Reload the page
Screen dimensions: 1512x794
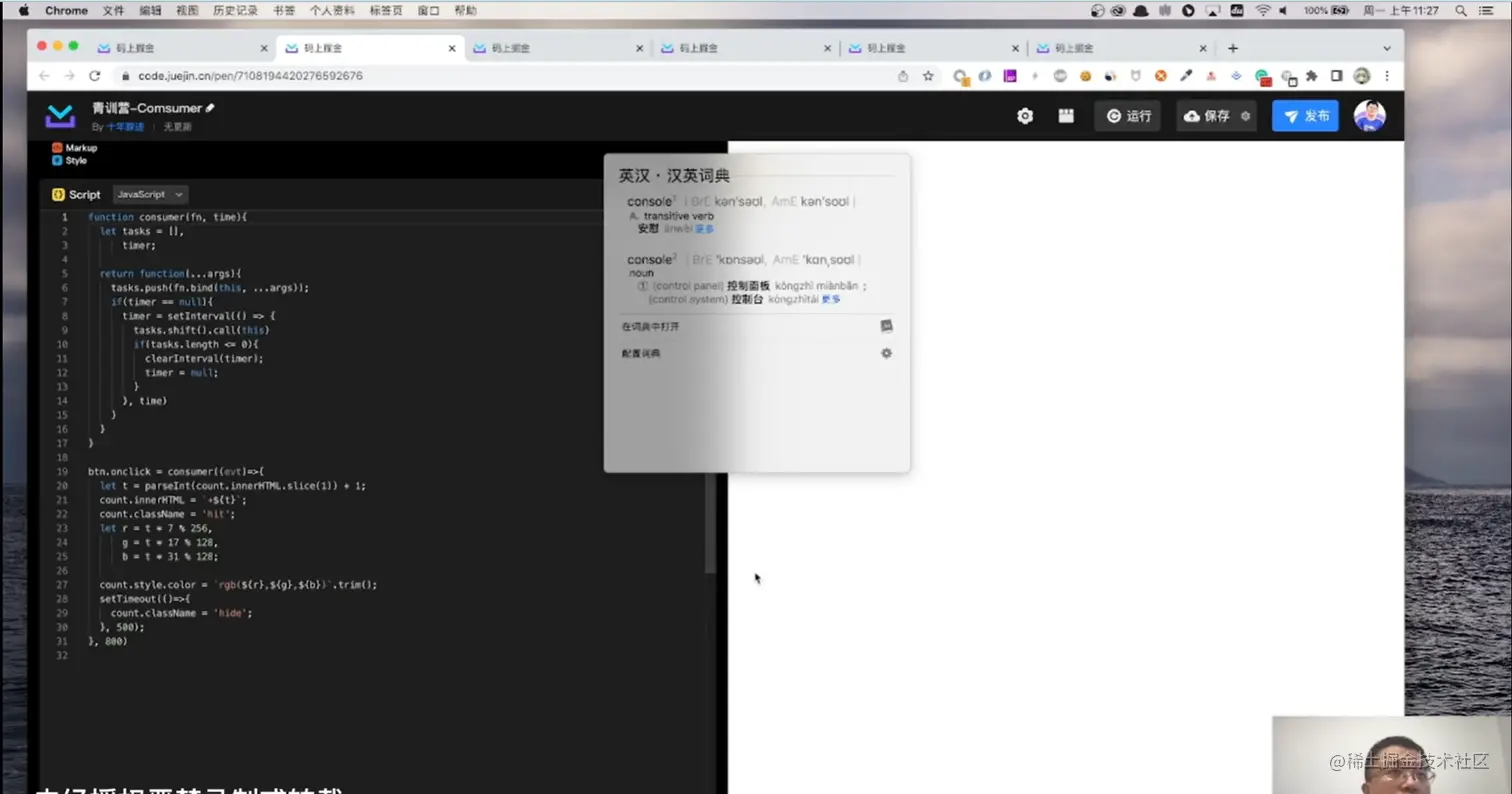[x=95, y=76]
